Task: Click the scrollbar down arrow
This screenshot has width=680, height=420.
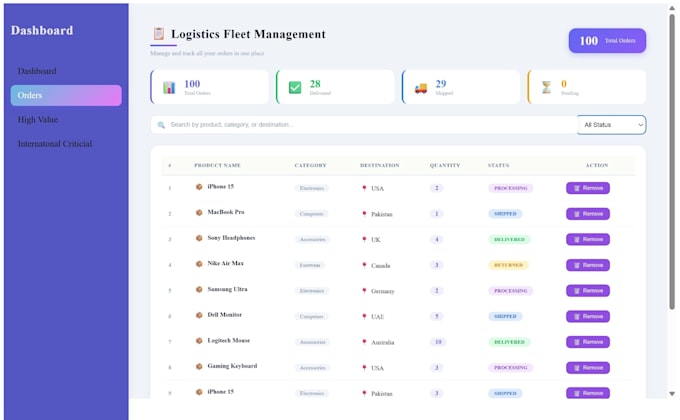Action: point(672,394)
